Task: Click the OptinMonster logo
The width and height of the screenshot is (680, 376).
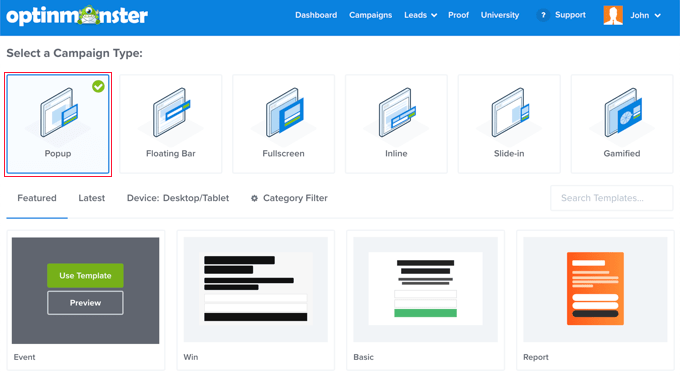Action: (x=77, y=16)
